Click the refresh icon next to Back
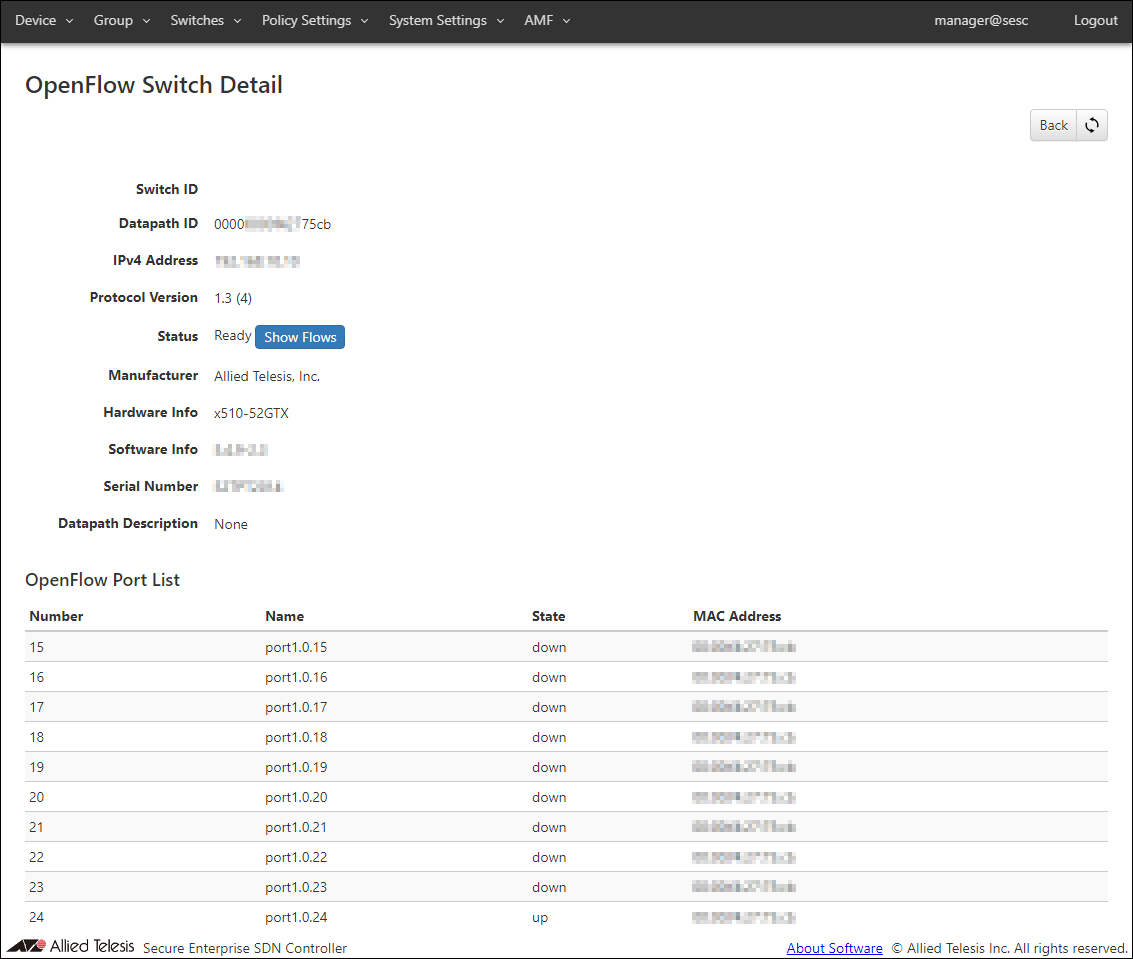 (x=1092, y=125)
